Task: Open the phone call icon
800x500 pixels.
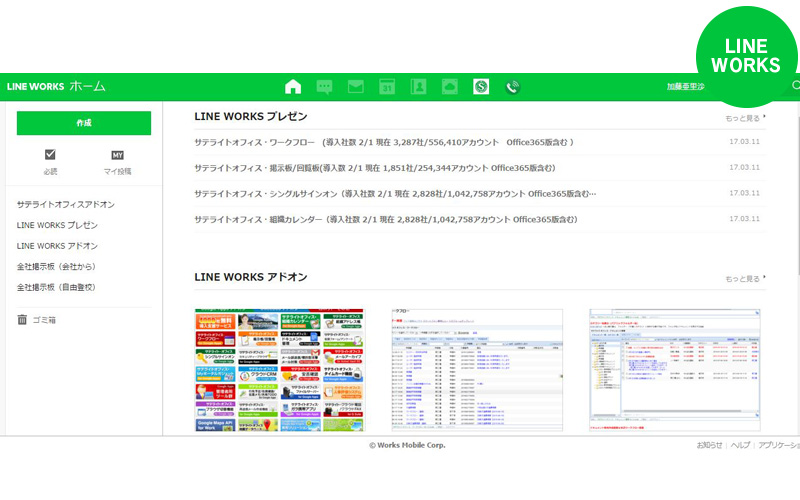Action: click(513, 87)
